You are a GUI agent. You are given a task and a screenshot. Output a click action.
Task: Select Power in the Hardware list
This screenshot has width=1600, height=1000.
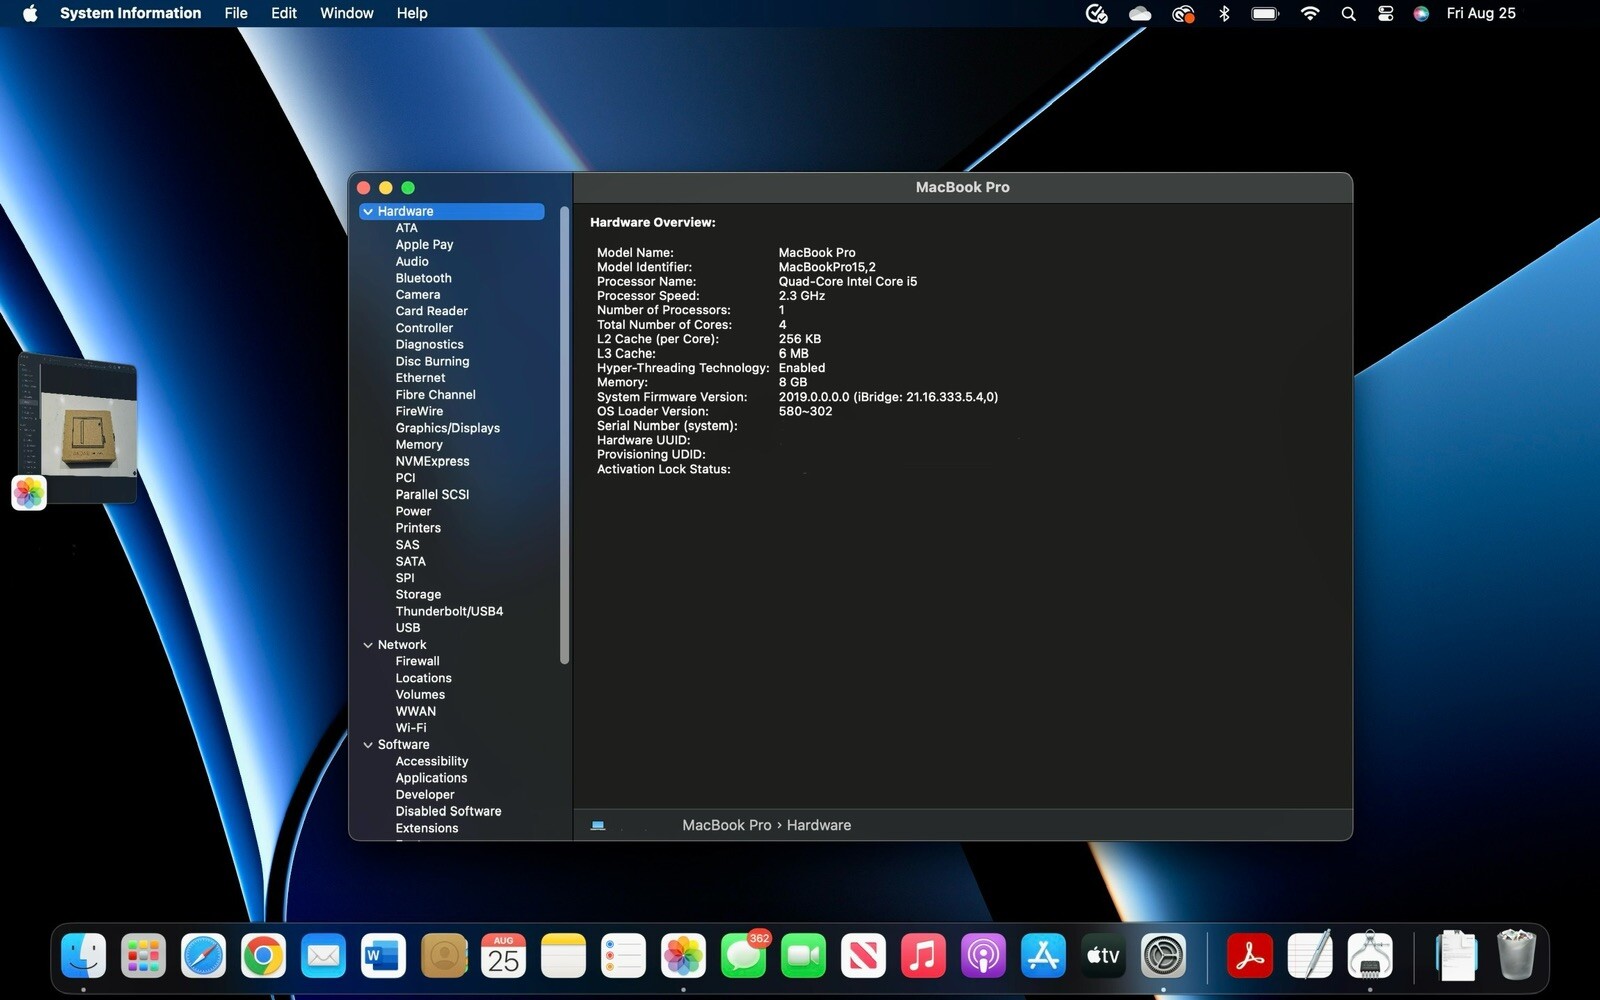click(x=413, y=511)
